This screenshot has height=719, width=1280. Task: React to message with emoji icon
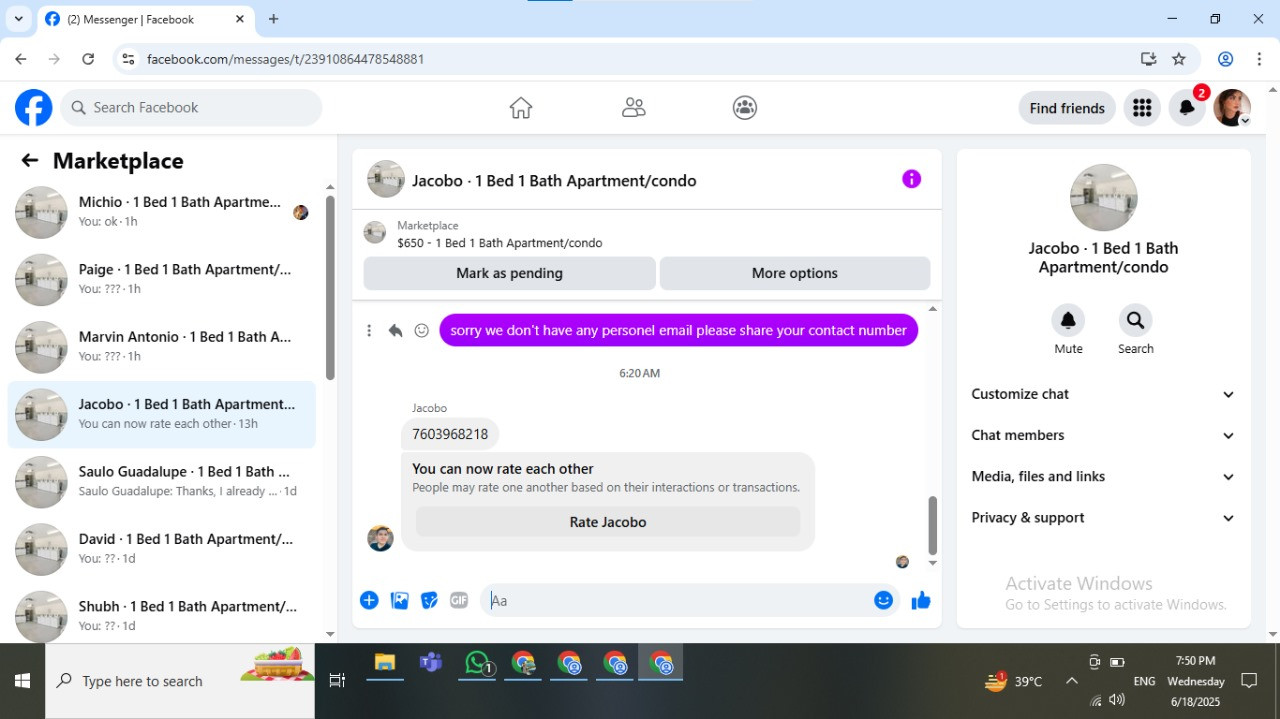coord(422,330)
